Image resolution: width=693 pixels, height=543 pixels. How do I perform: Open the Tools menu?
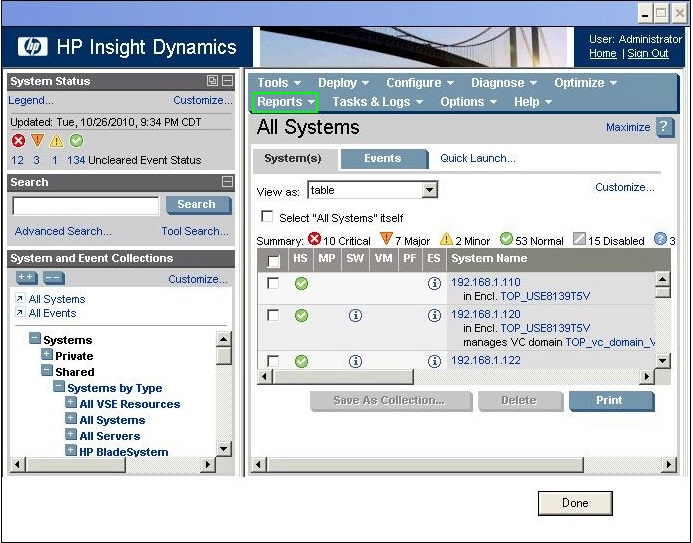pyautogui.click(x=278, y=83)
